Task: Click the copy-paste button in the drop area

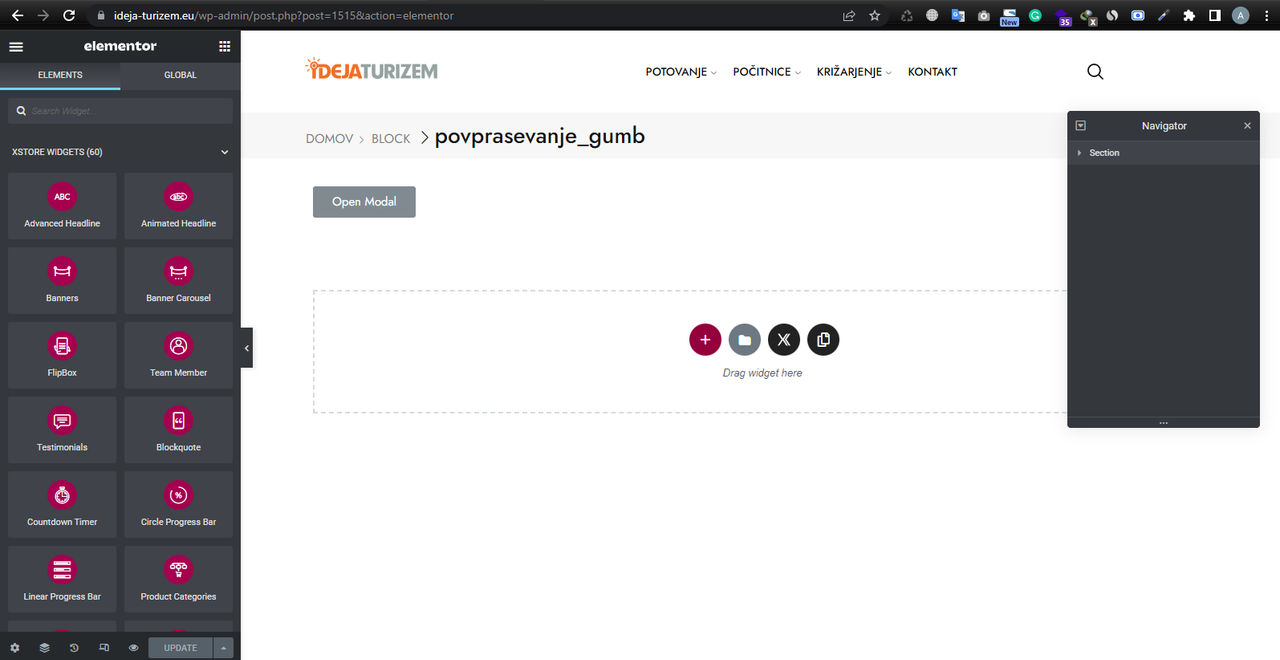Action: (x=823, y=340)
